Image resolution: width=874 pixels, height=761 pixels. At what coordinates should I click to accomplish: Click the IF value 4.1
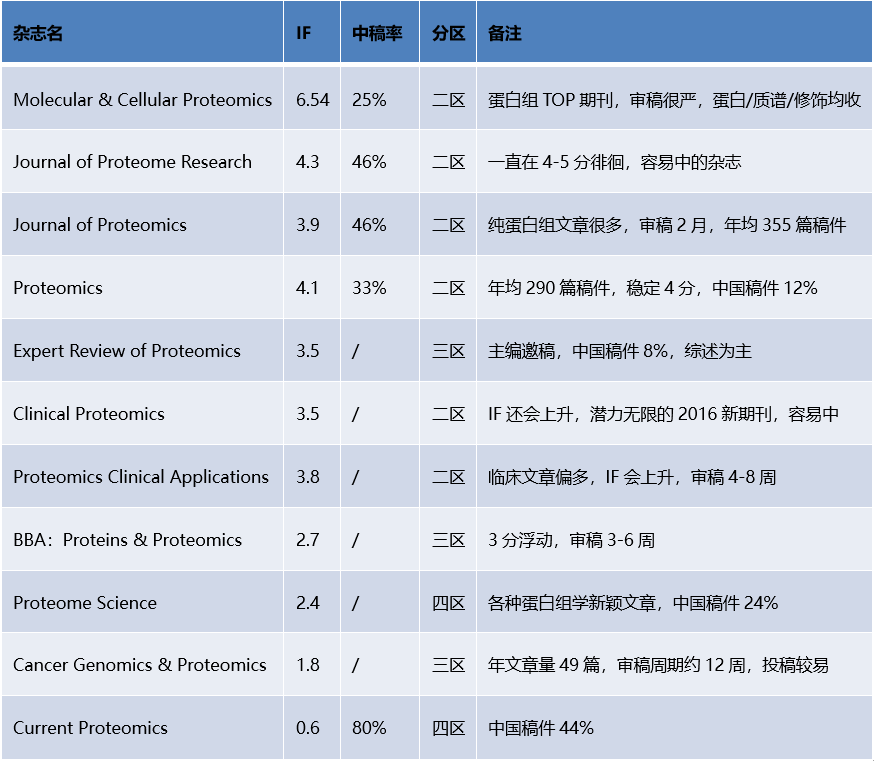tap(307, 288)
